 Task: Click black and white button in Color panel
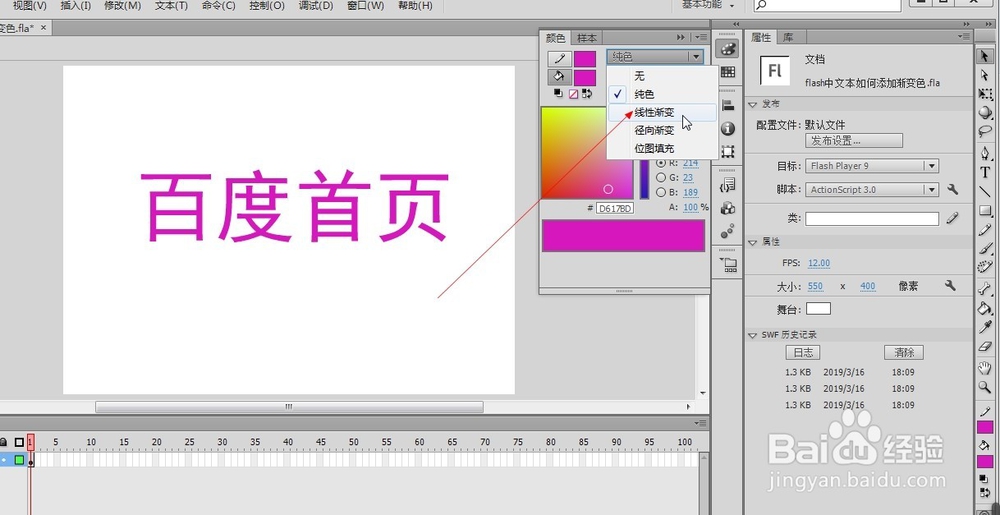[x=559, y=94]
